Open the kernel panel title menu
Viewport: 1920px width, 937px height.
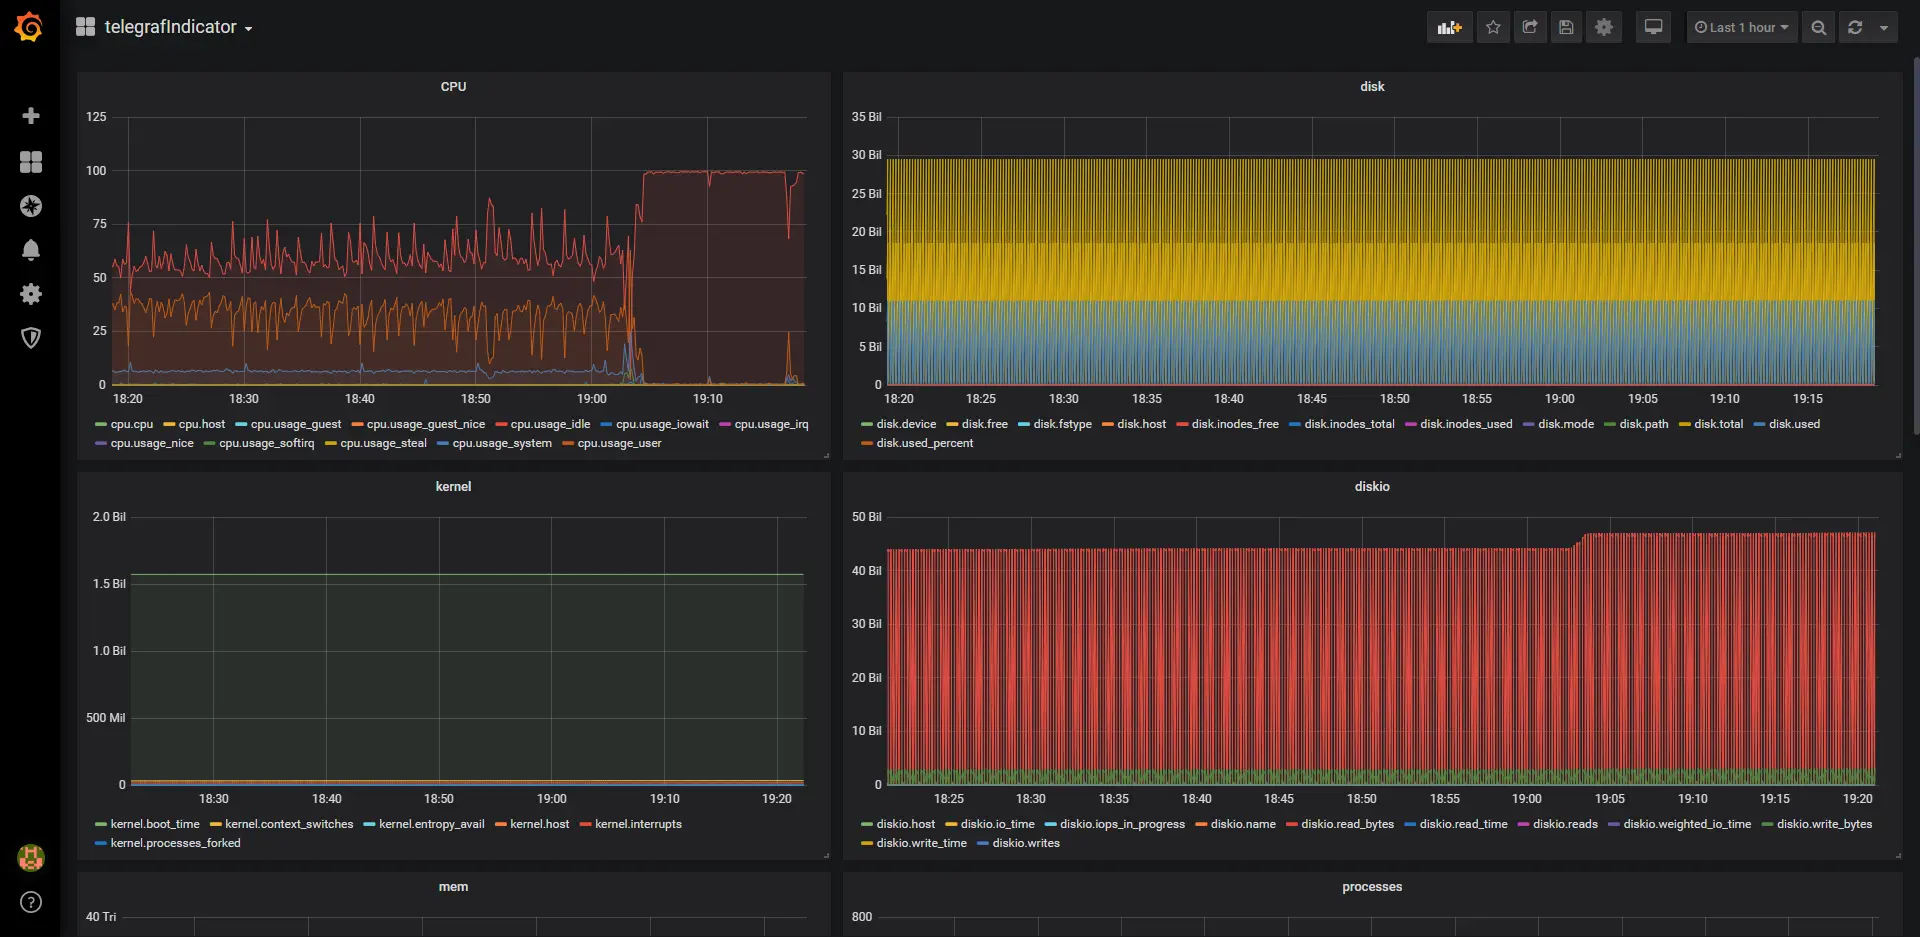[453, 486]
